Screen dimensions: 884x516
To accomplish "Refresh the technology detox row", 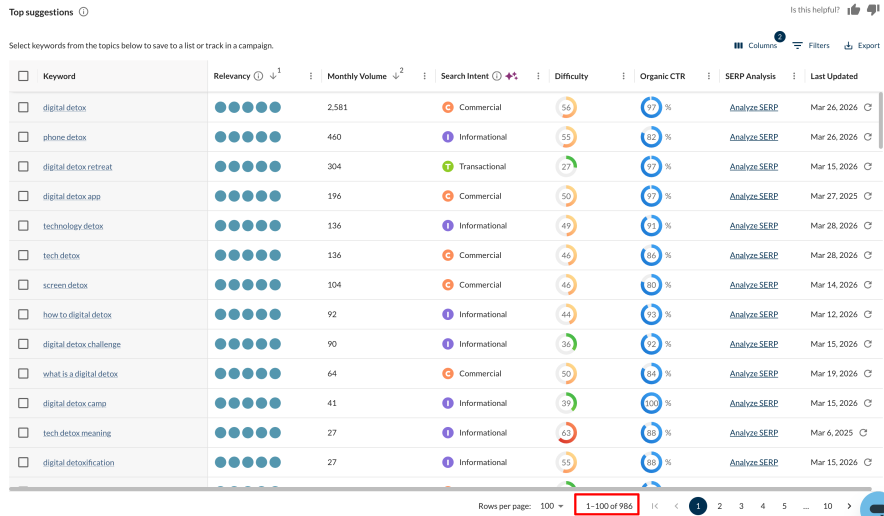I will [x=868, y=226].
